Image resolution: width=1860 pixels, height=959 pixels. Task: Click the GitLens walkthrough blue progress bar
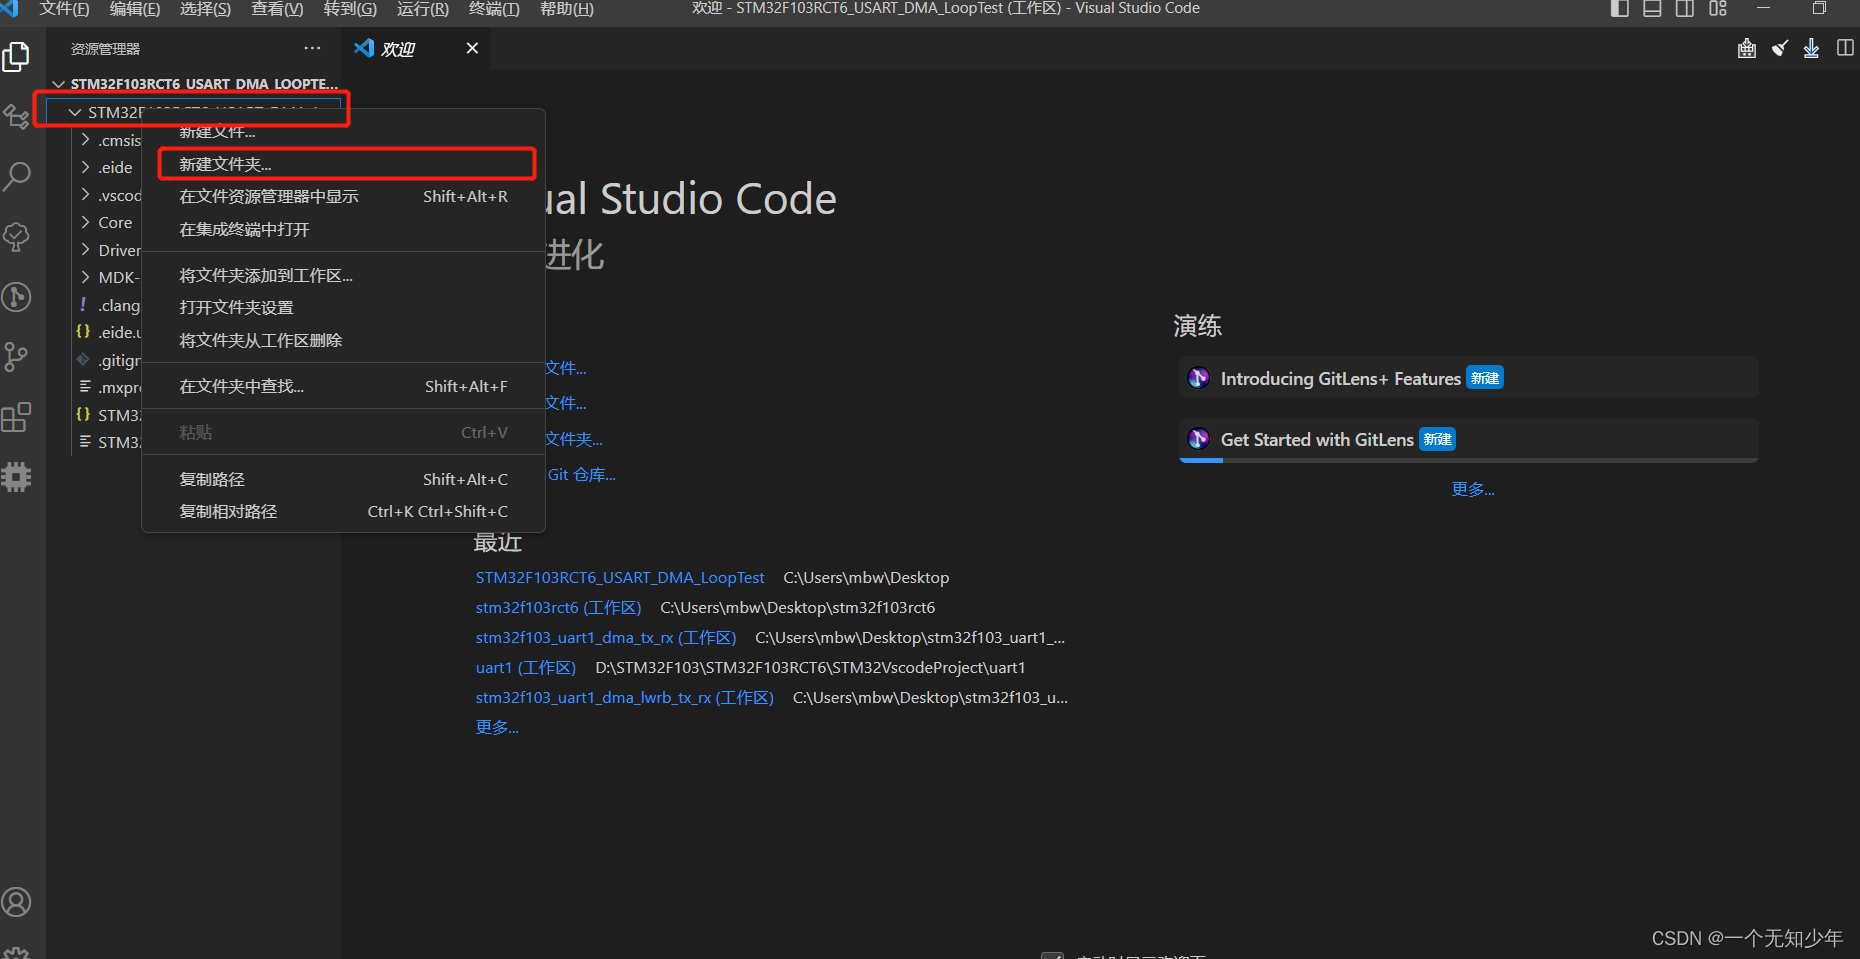click(x=1201, y=460)
